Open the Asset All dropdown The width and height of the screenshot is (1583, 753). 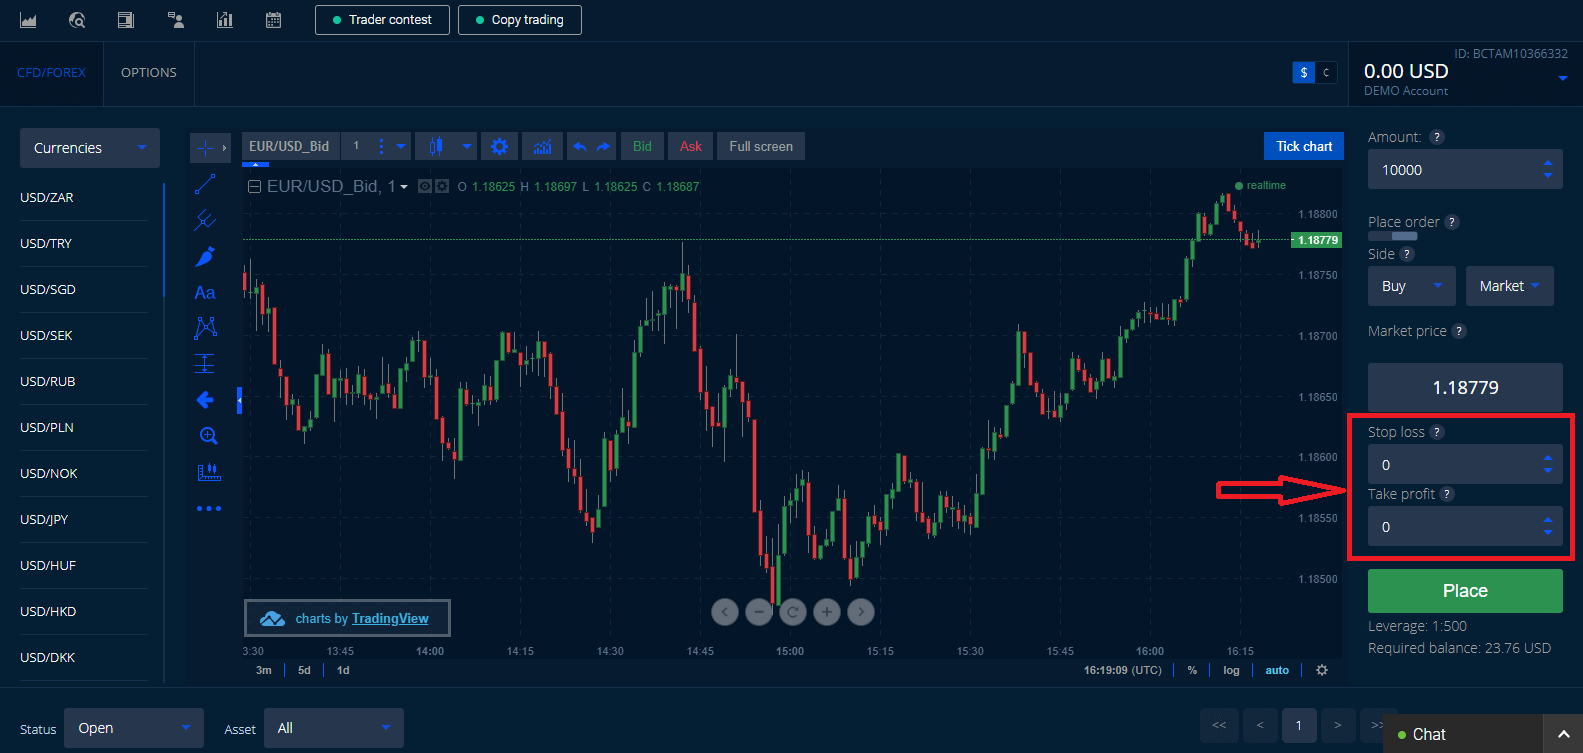tap(334, 728)
